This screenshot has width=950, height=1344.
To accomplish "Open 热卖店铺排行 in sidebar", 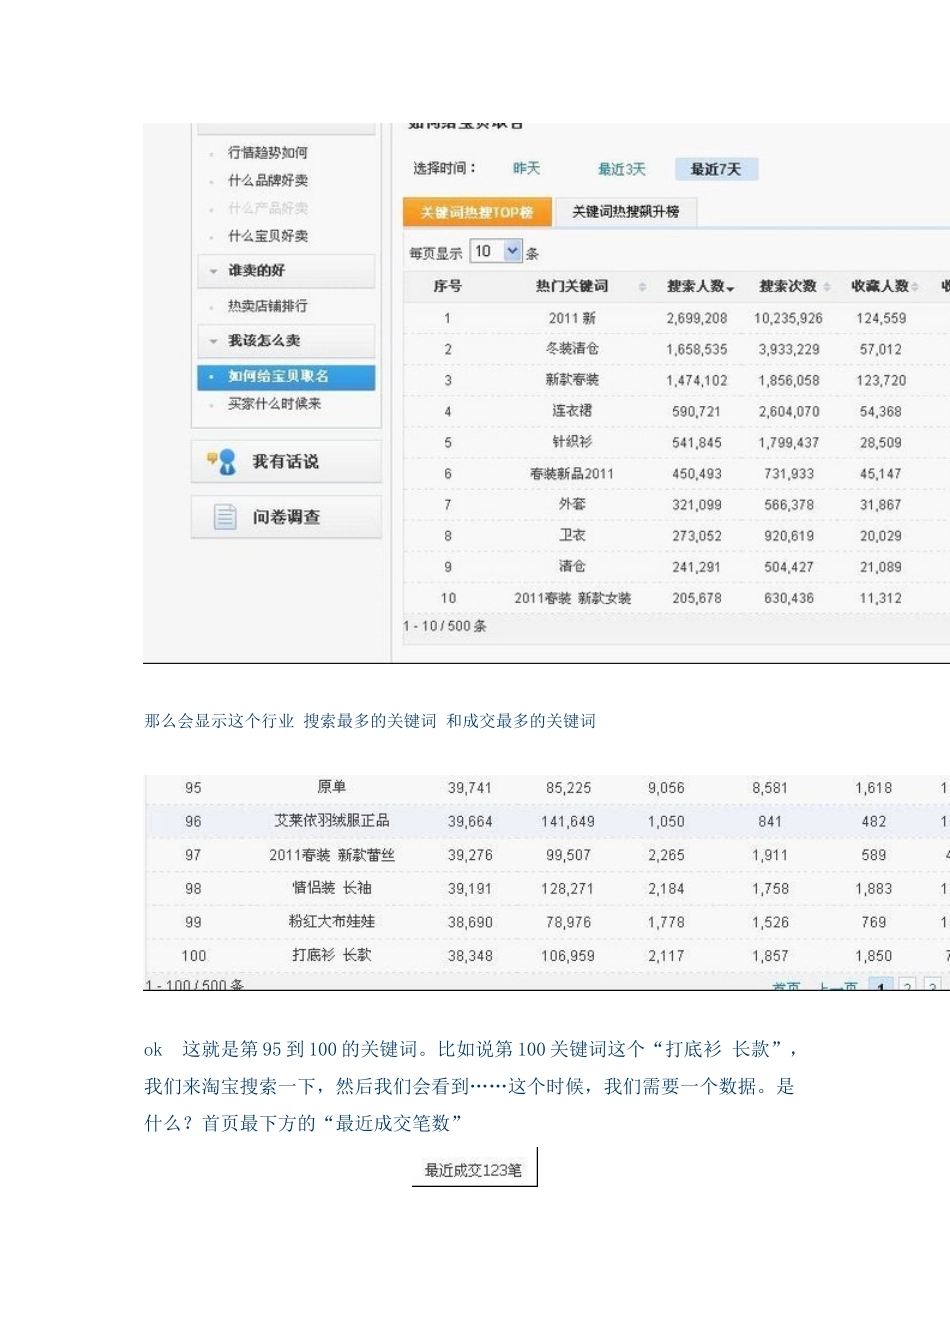I will point(267,306).
